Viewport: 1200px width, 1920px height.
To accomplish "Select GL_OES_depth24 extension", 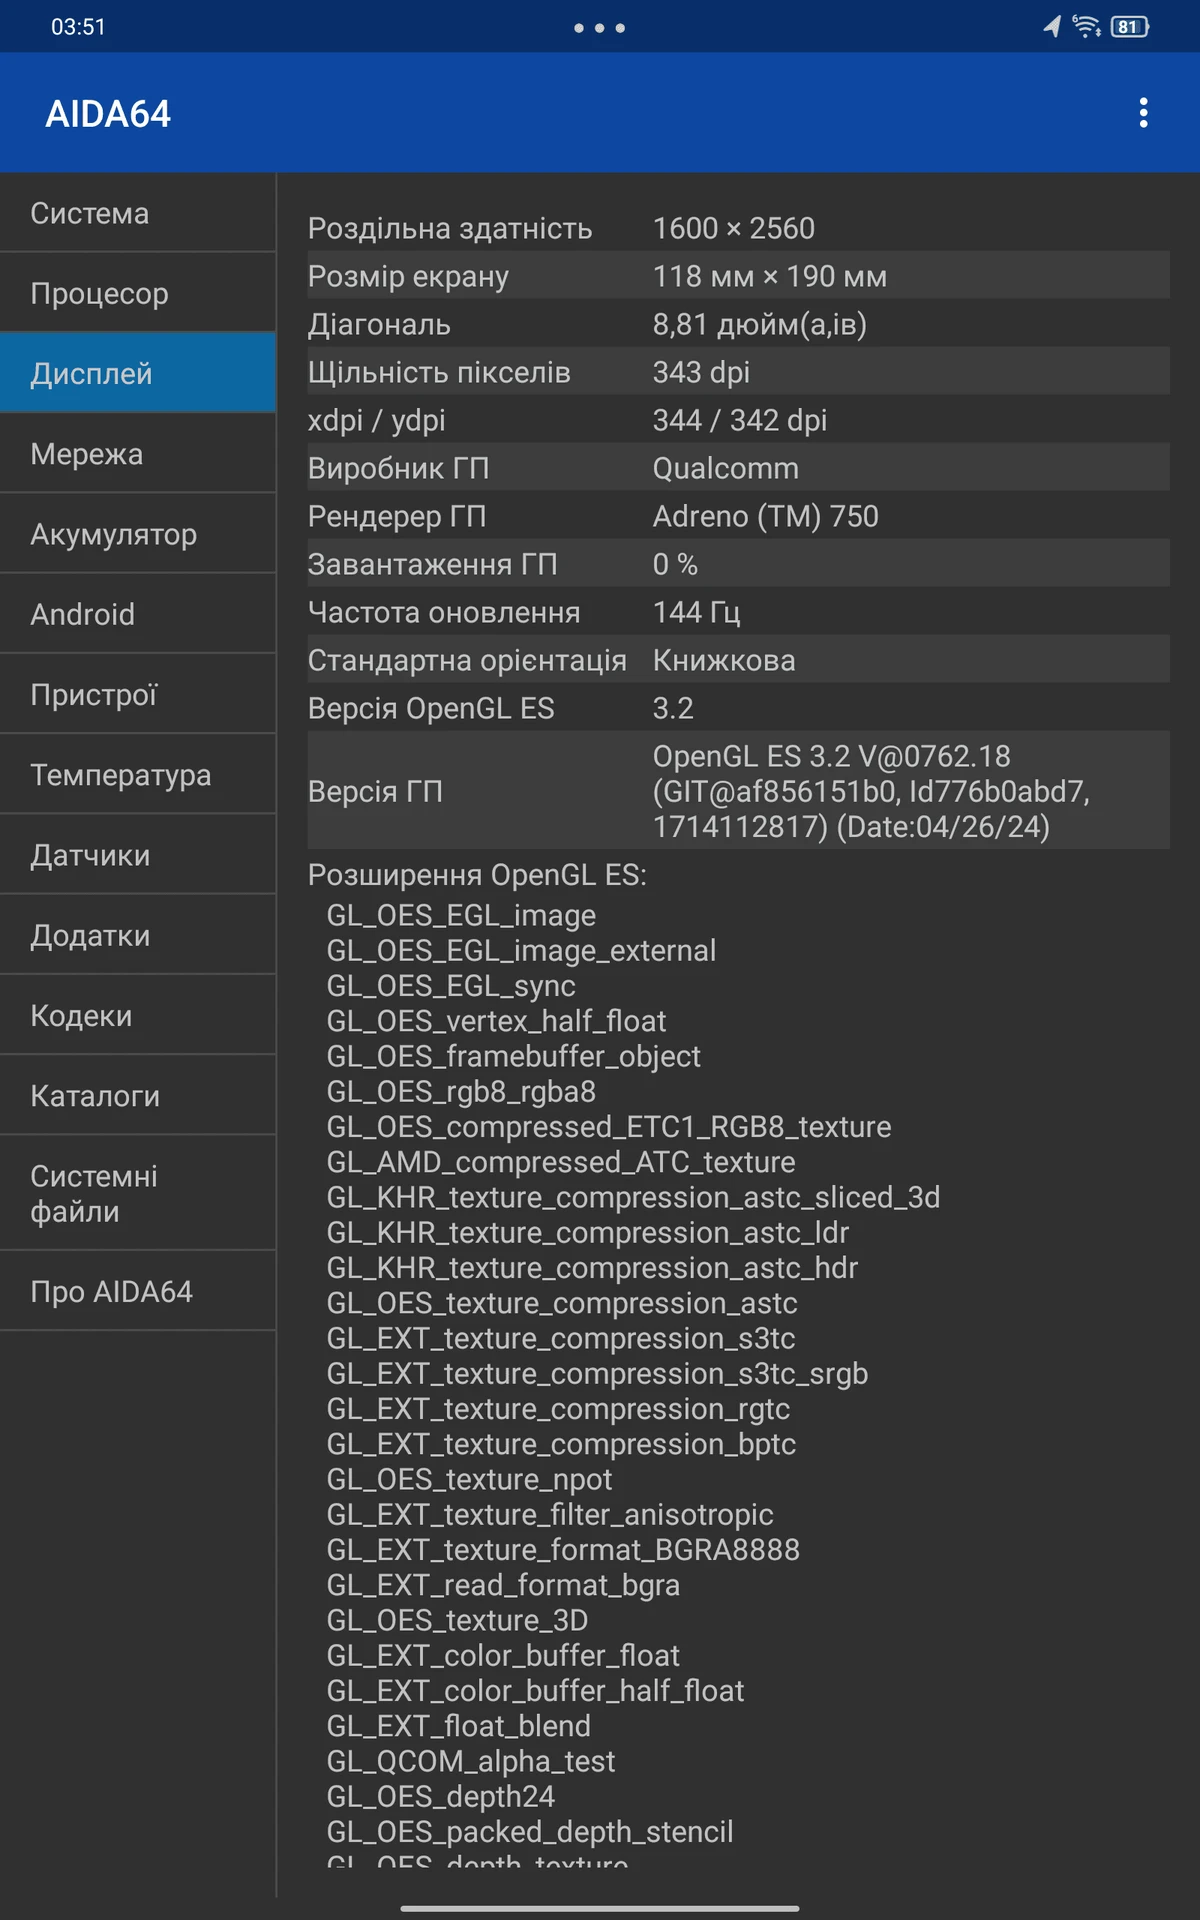I will pyautogui.click(x=440, y=1796).
